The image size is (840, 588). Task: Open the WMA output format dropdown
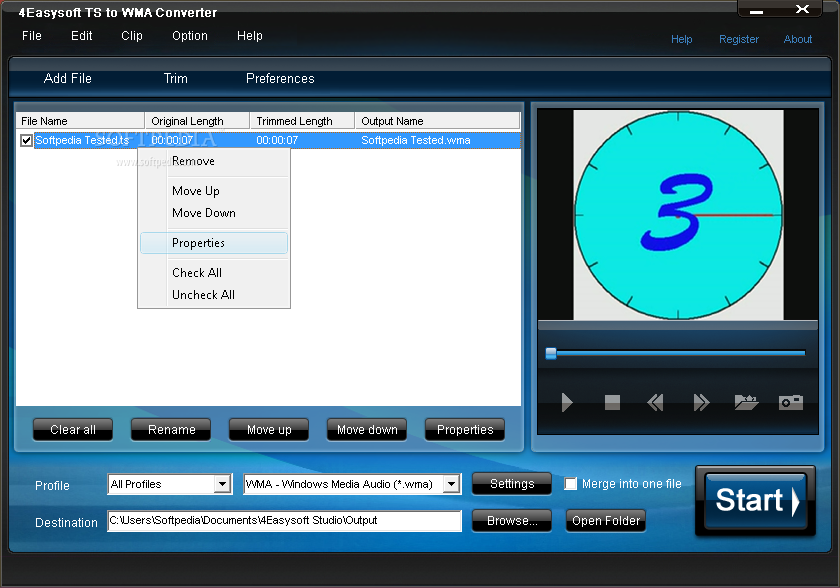tap(452, 484)
